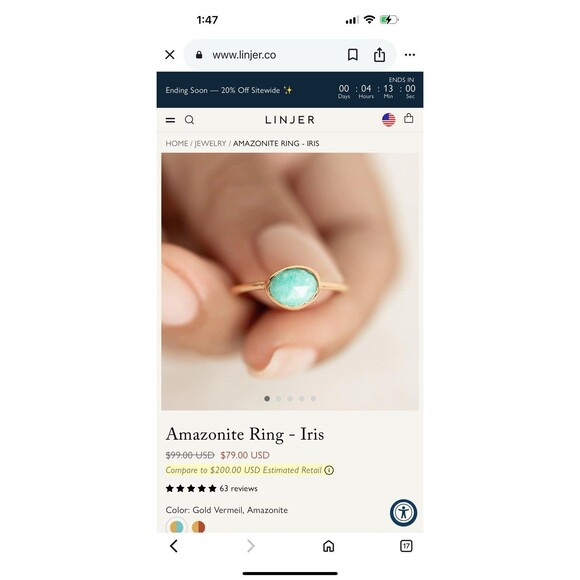Tap the bookmark icon in address bar
This screenshot has width=580, height=580.
[353, 55]
